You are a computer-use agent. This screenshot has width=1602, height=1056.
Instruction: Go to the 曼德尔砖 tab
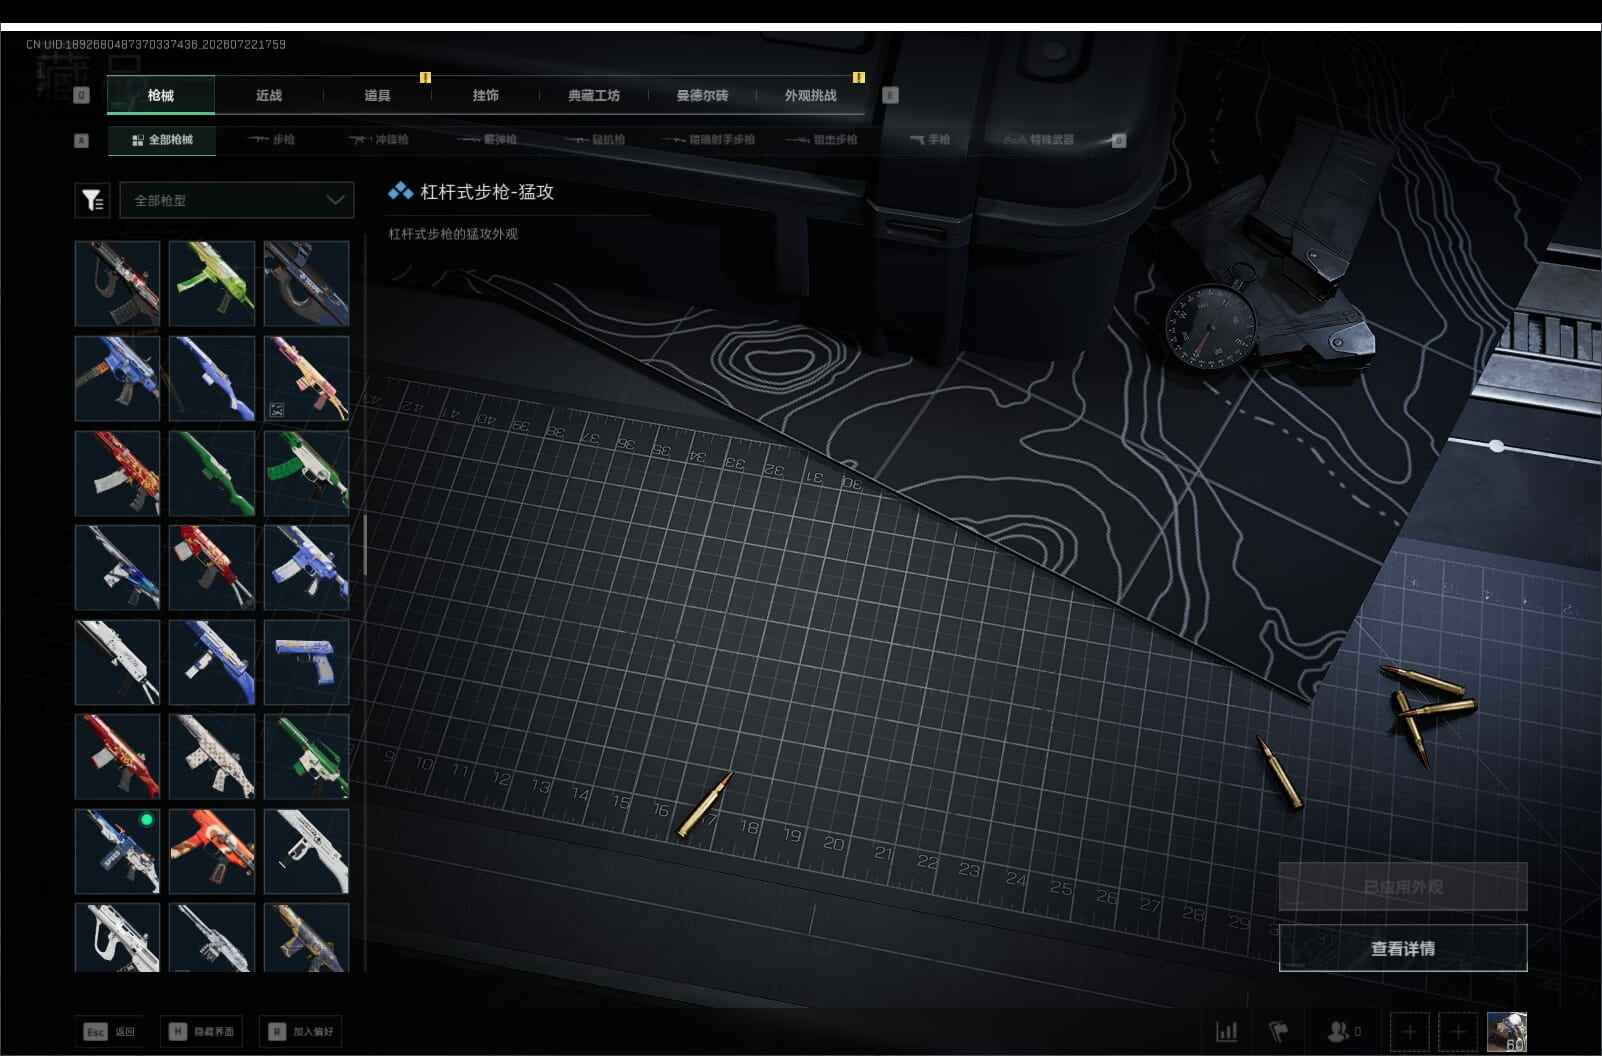click(702, 95)
